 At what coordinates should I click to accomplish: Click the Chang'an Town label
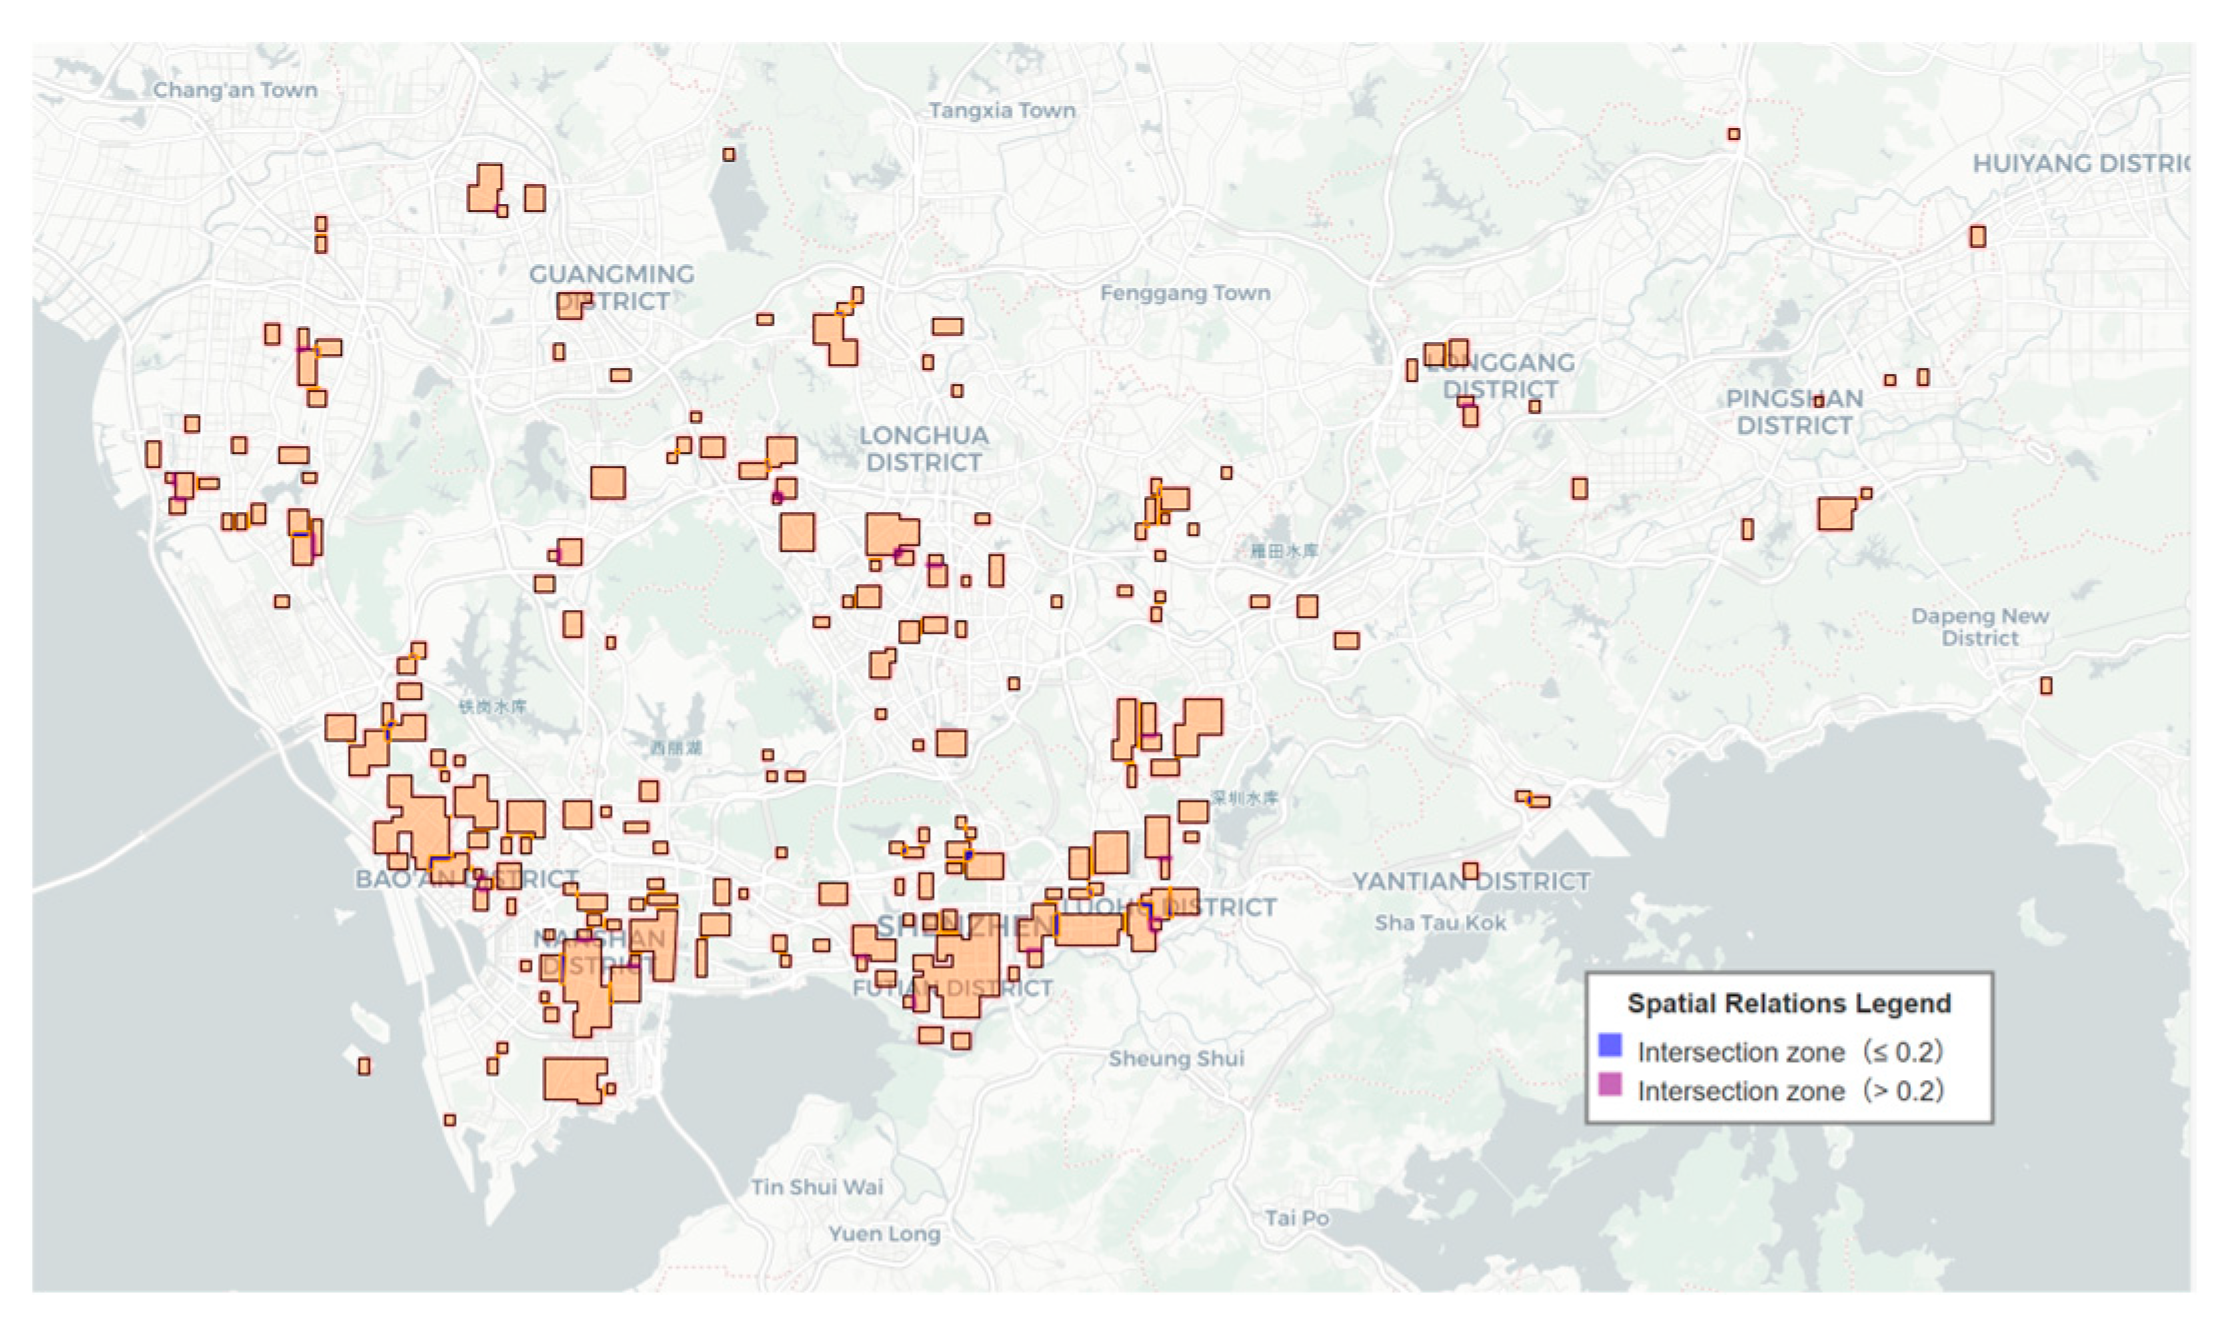[235, 90]
